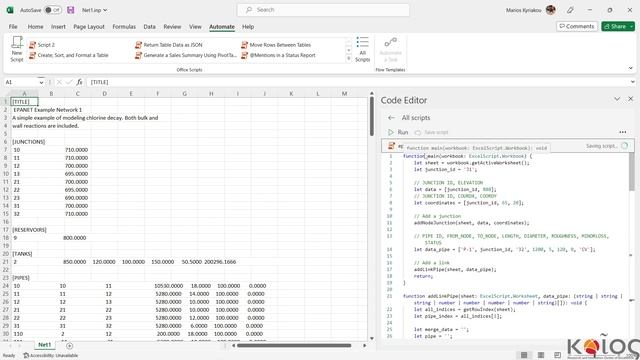Show All Scripts list

(362, 49)
